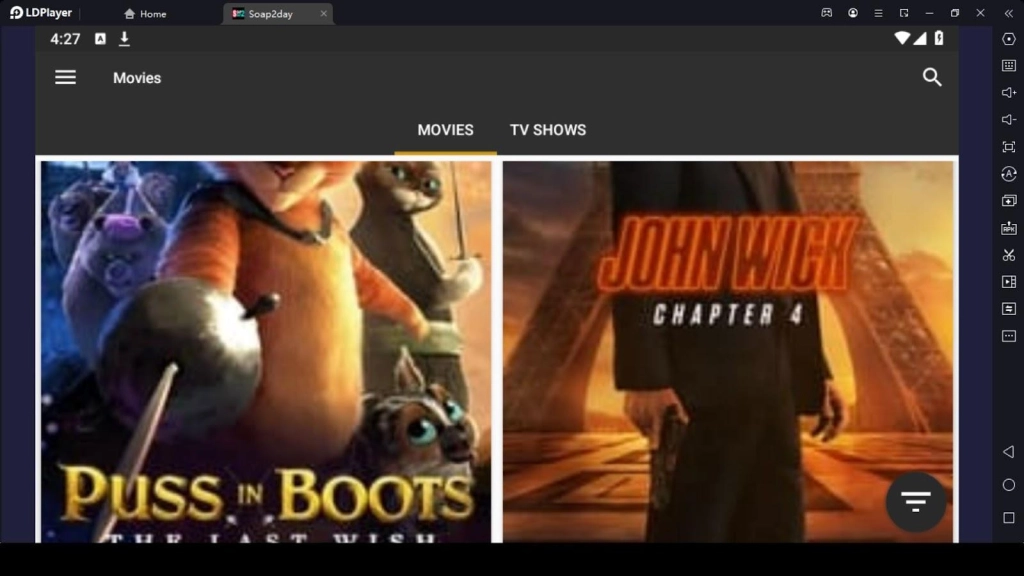Screen dimensions: 1024x576
Task: Increase emulator volume
Action: pyautogui.click(x=1008, y=93)
